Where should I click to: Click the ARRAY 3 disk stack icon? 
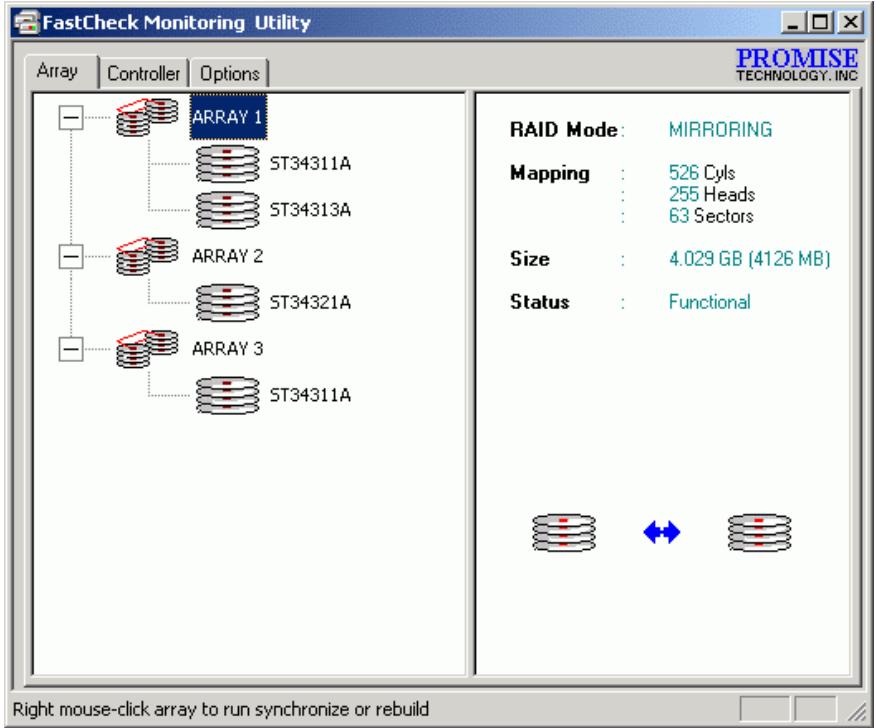pos(147,349)
